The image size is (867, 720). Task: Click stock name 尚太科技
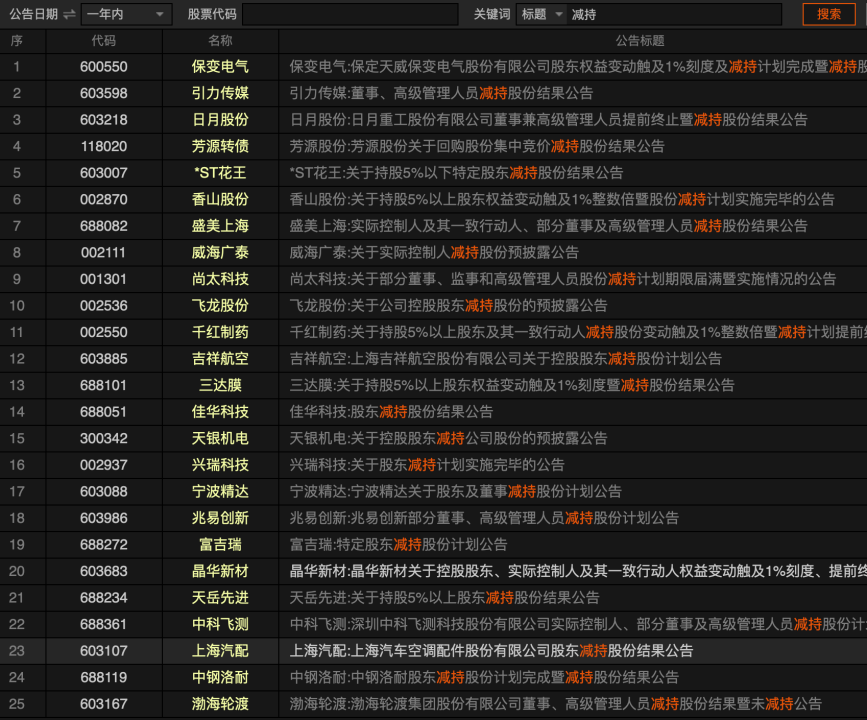pyautogui.click(x=220, y=279)
